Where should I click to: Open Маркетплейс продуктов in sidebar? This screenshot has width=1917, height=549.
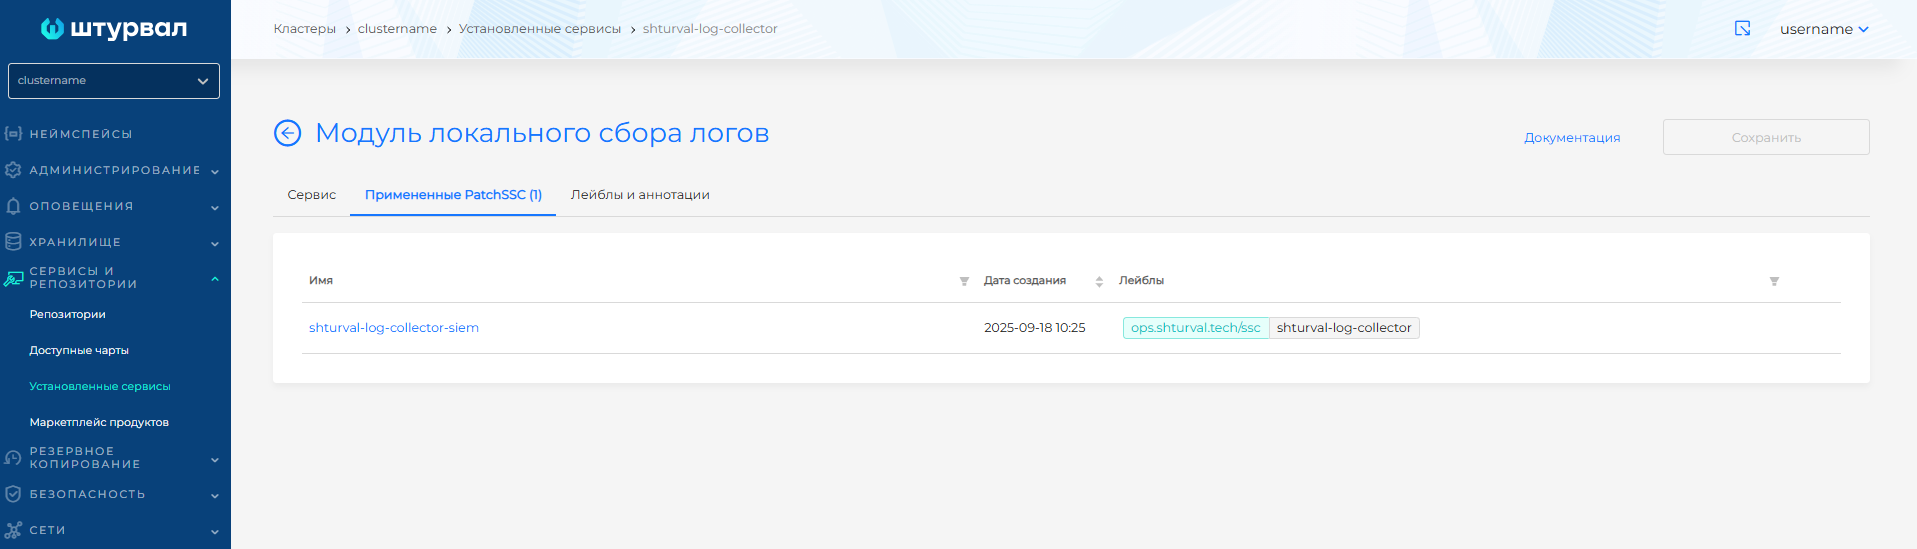point(99,422)
